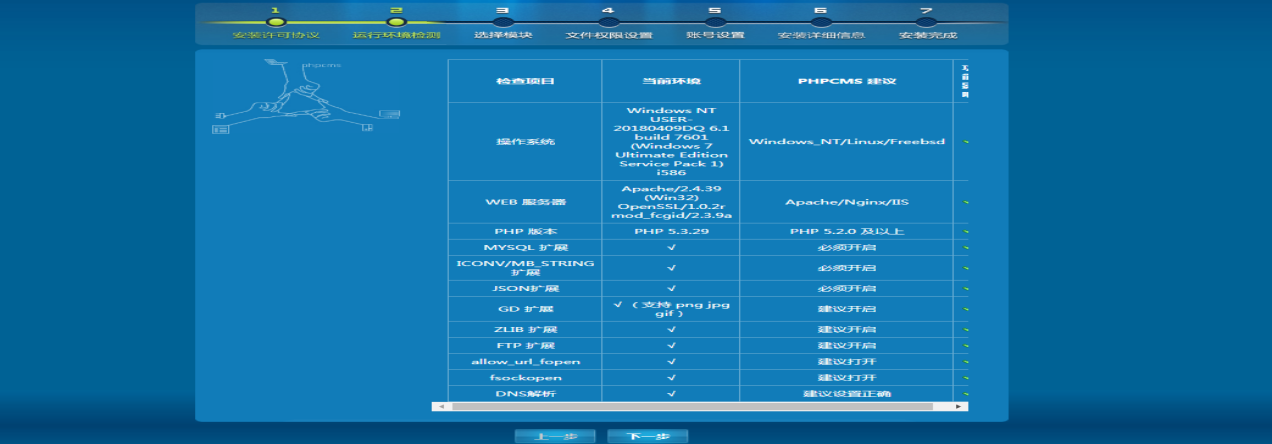This screenshot has width=1272, height=444.
Task: Click 建议设置正确 in the DNS解析 row
Action: (x=846, y=394)
